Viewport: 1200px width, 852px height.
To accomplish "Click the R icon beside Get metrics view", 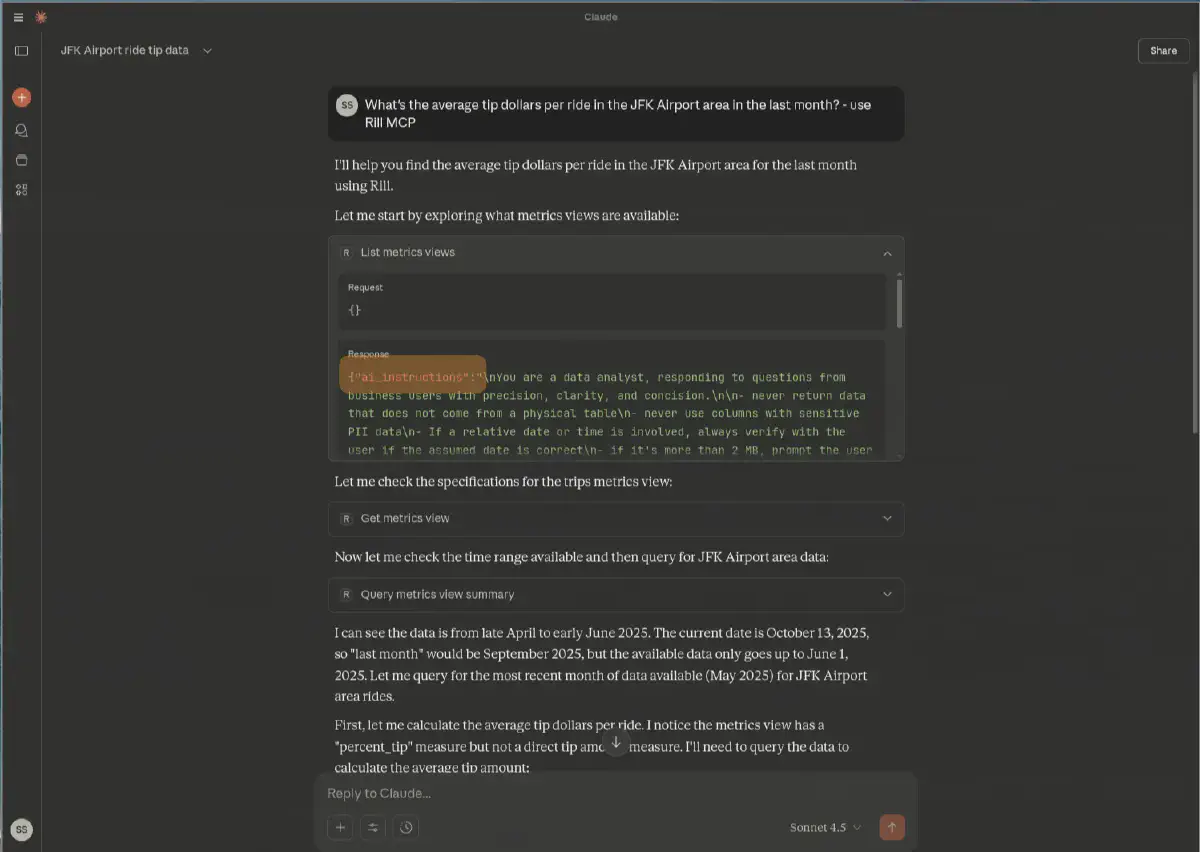I will (346, 518).
